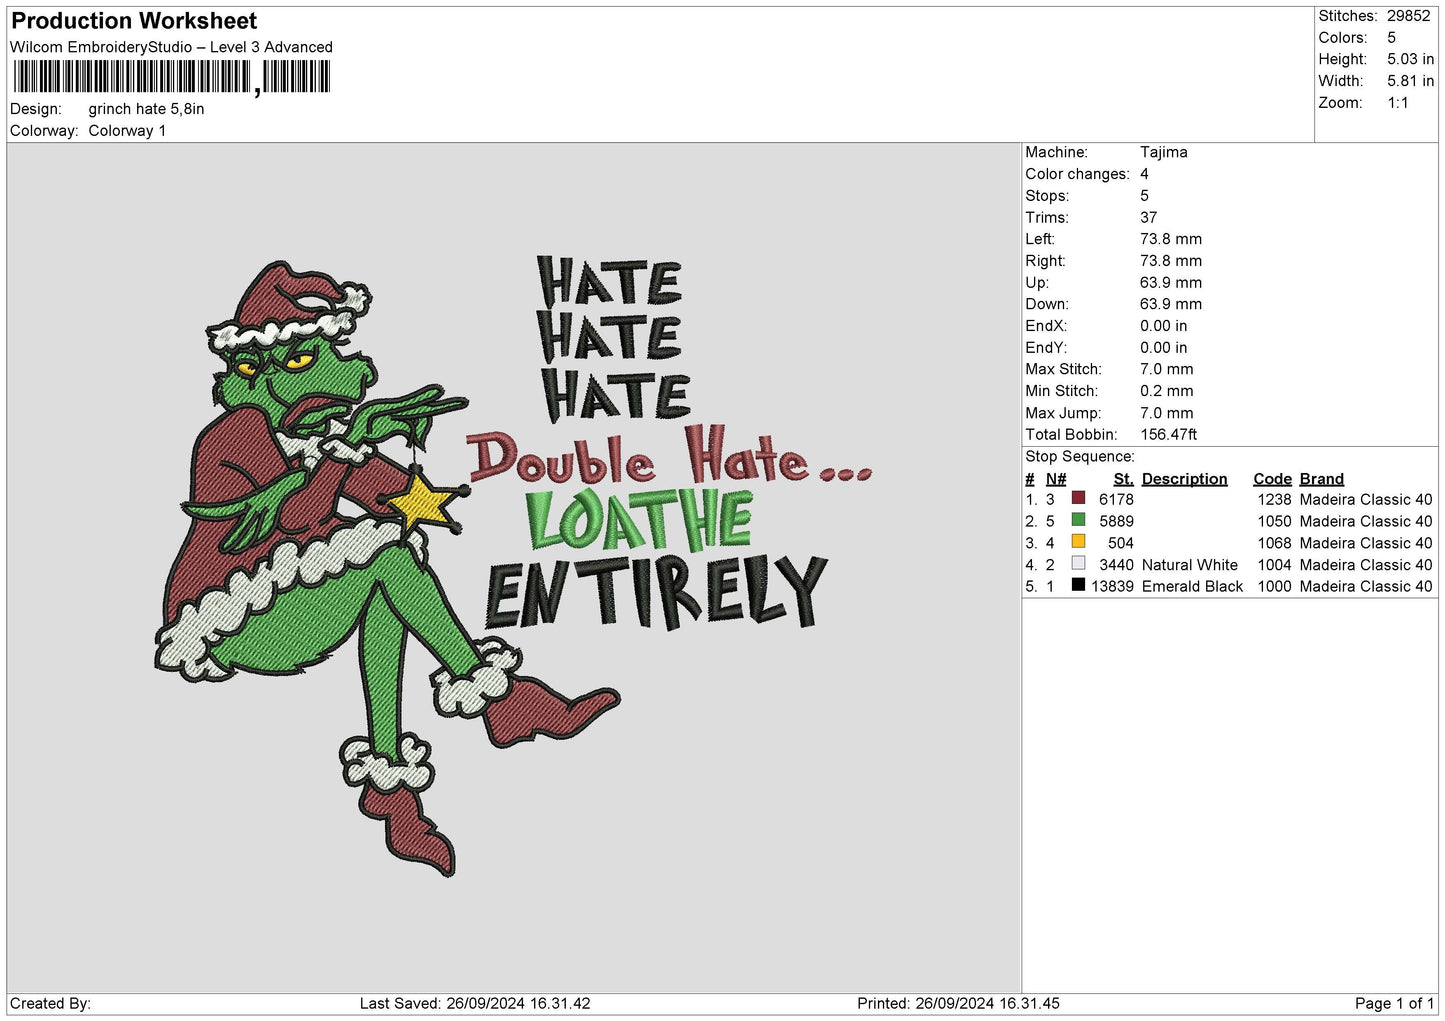
Task: Click the 'St.' column header
Action: coord(1123,479)
